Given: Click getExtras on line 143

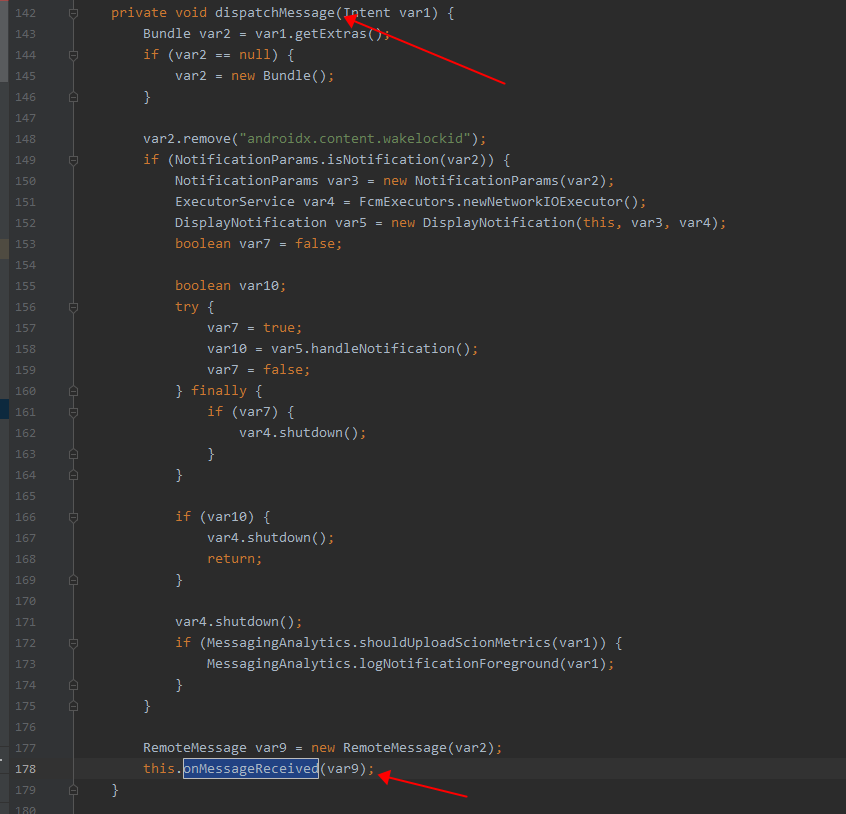Looking at the screenshot, I should pos(331,33).
